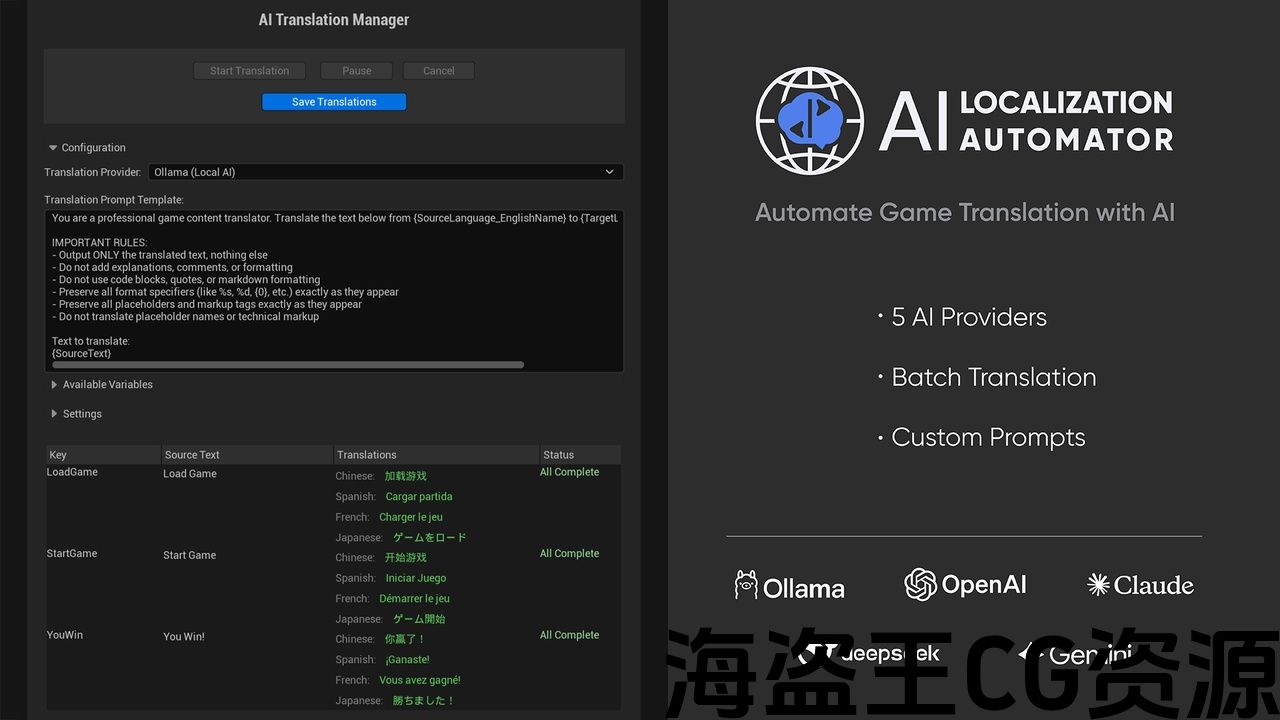Expand the Available Variables section
The image size is (1280, 720).
(54, 385)
